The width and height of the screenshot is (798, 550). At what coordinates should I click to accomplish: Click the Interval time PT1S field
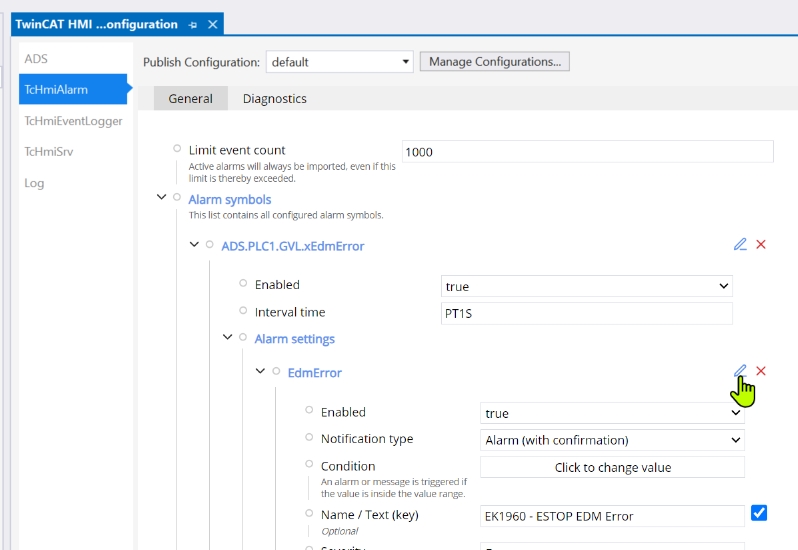587,313
